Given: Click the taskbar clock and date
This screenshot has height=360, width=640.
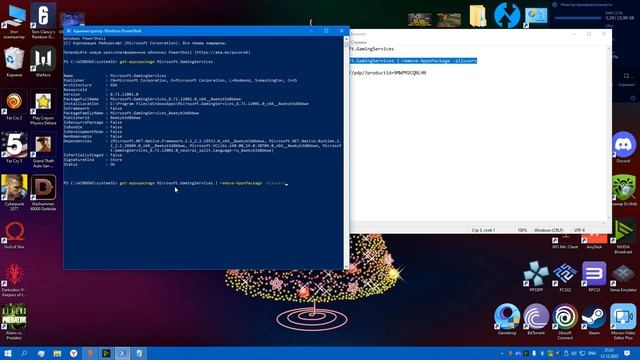Looking at the screenshot, I should [x=609, y=353].
